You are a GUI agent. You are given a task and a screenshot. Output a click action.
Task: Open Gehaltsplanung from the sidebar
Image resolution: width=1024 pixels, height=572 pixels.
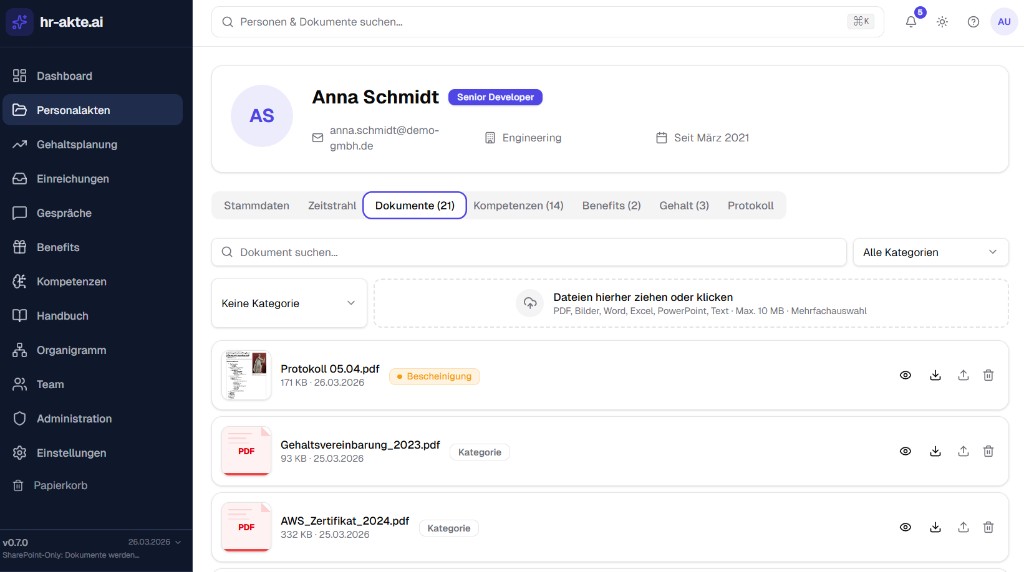click(x=76, y=144)
